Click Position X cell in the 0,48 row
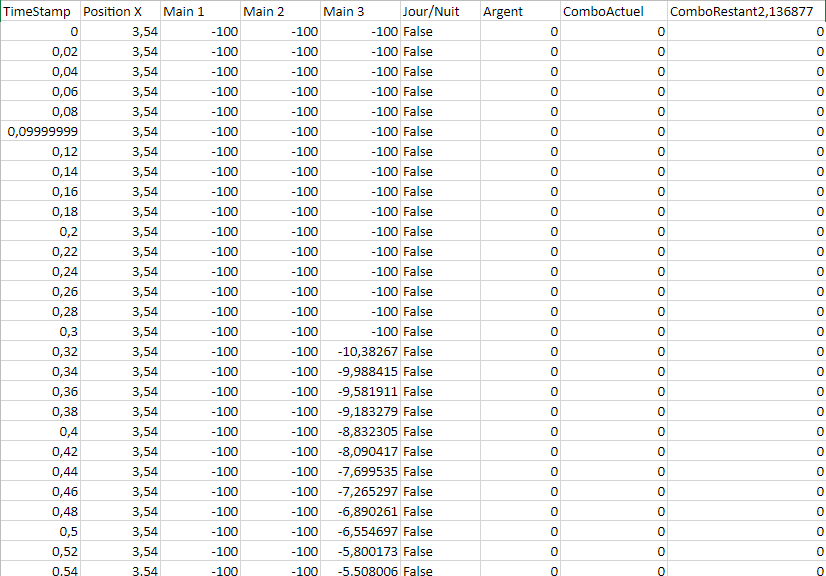Viewport: 826px width, 576px height. [x=121, y=512]
